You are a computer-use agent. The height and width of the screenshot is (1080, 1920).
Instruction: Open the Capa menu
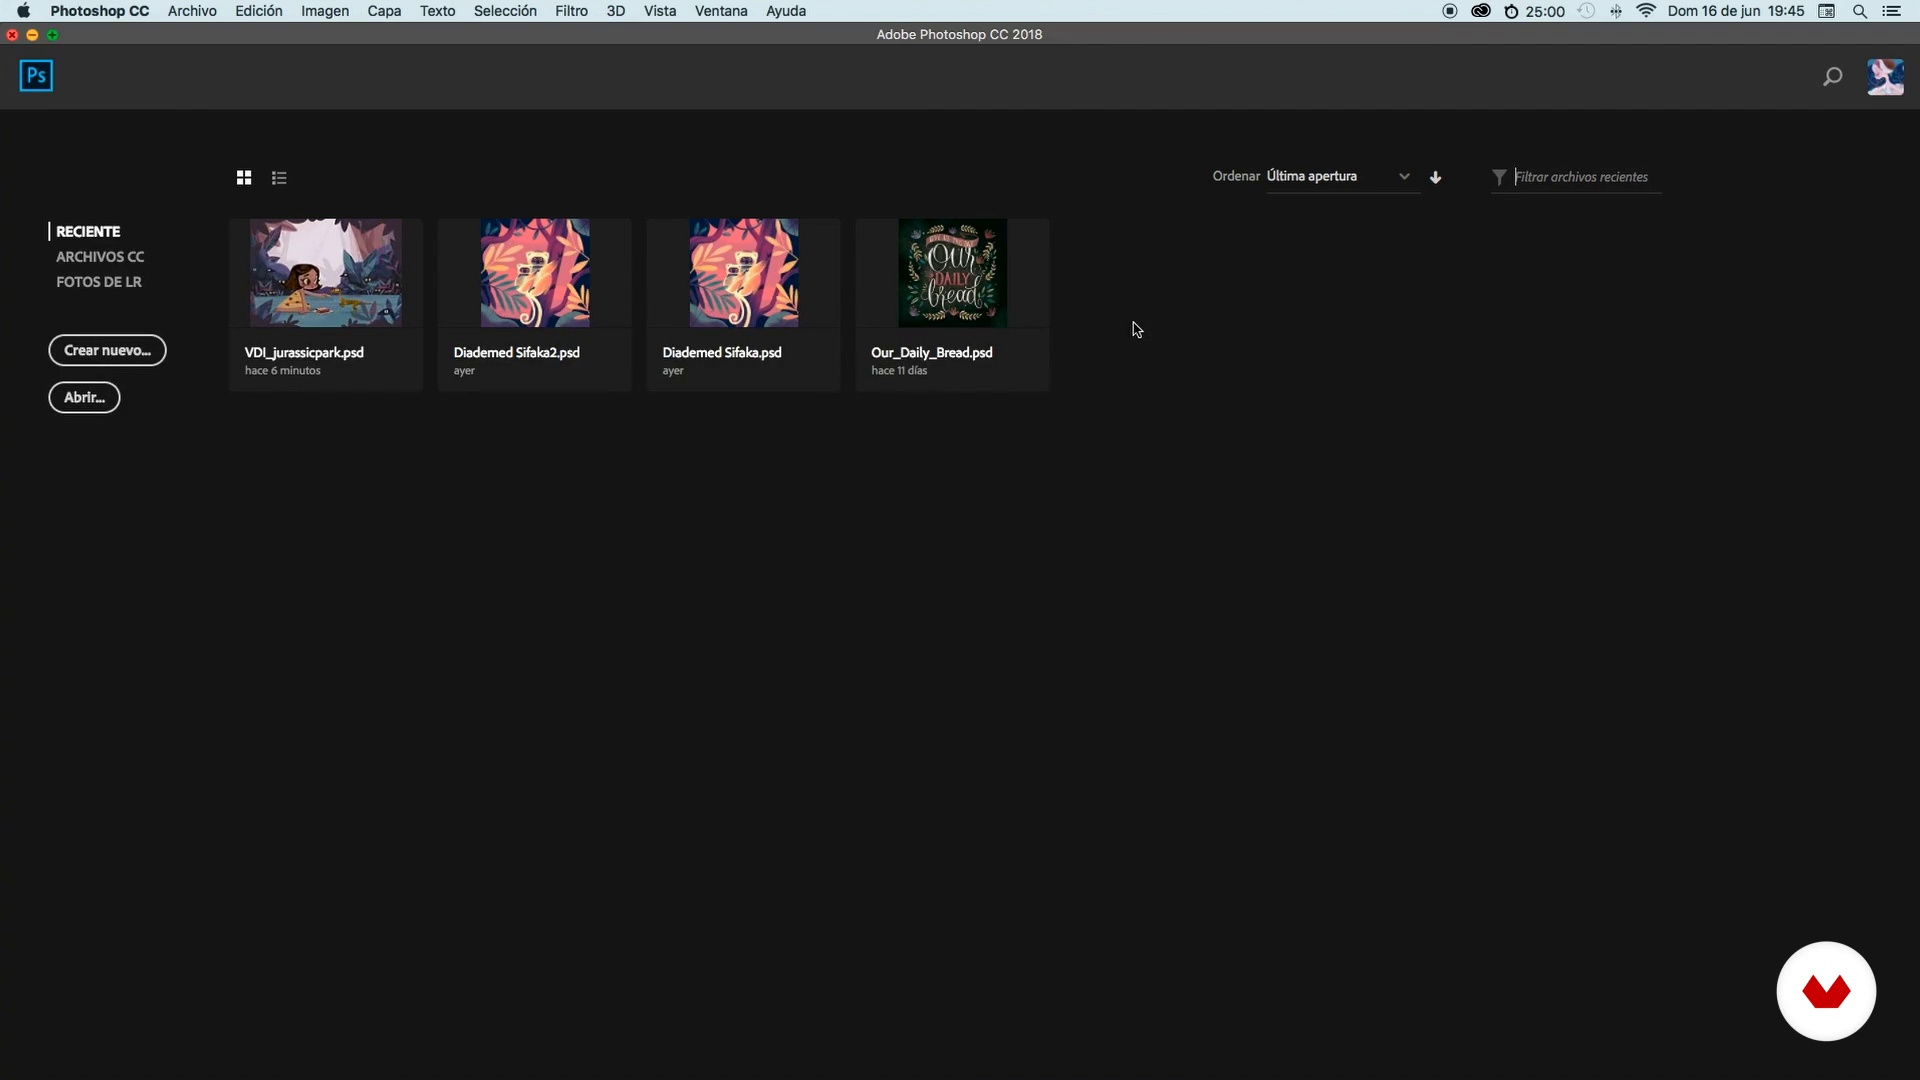384,11
